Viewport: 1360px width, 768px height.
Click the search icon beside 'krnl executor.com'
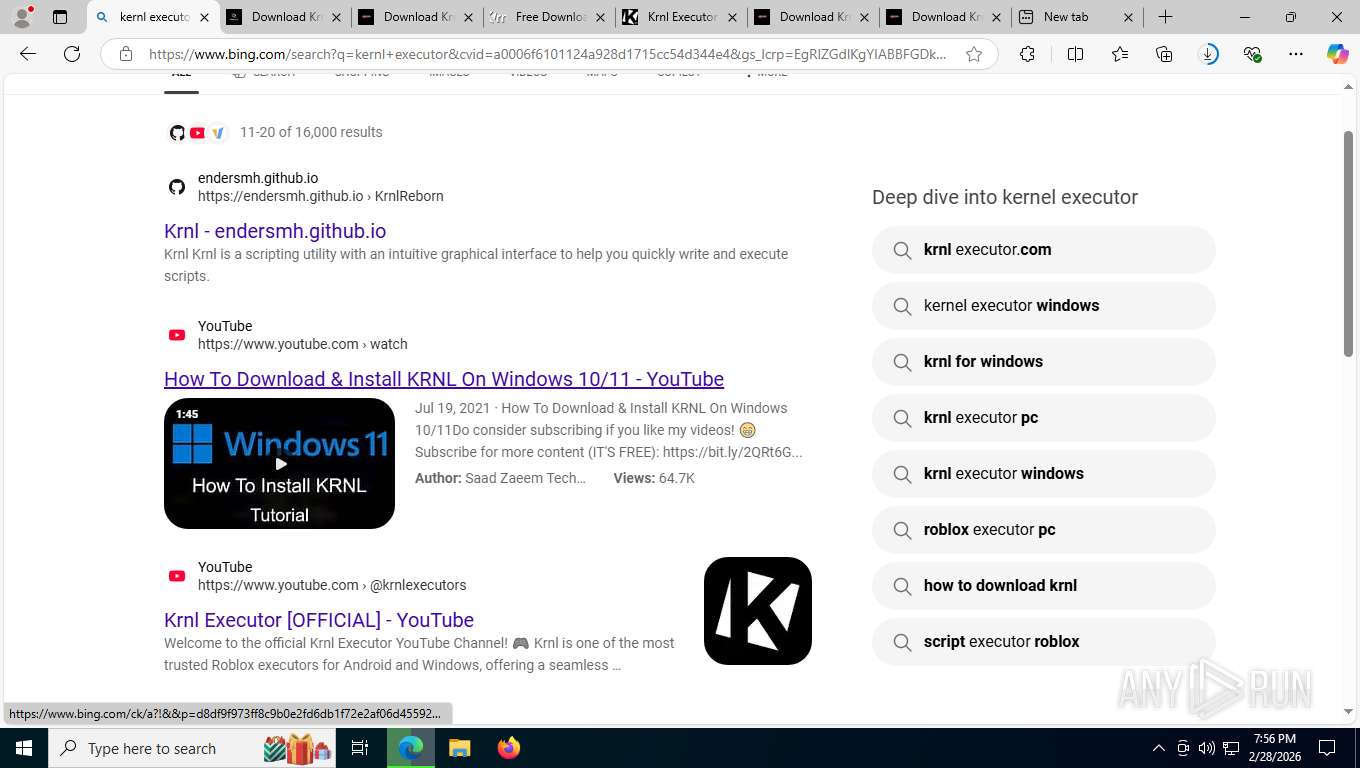(902, 250)
